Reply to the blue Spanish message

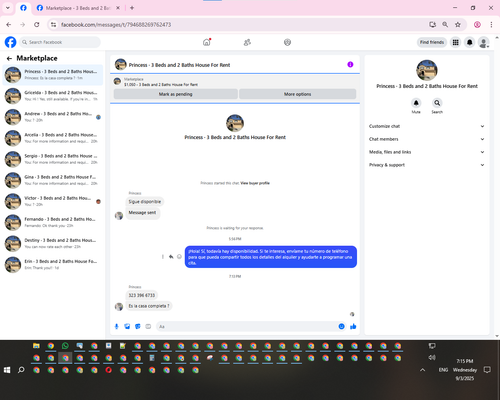[x=171, y=257]
